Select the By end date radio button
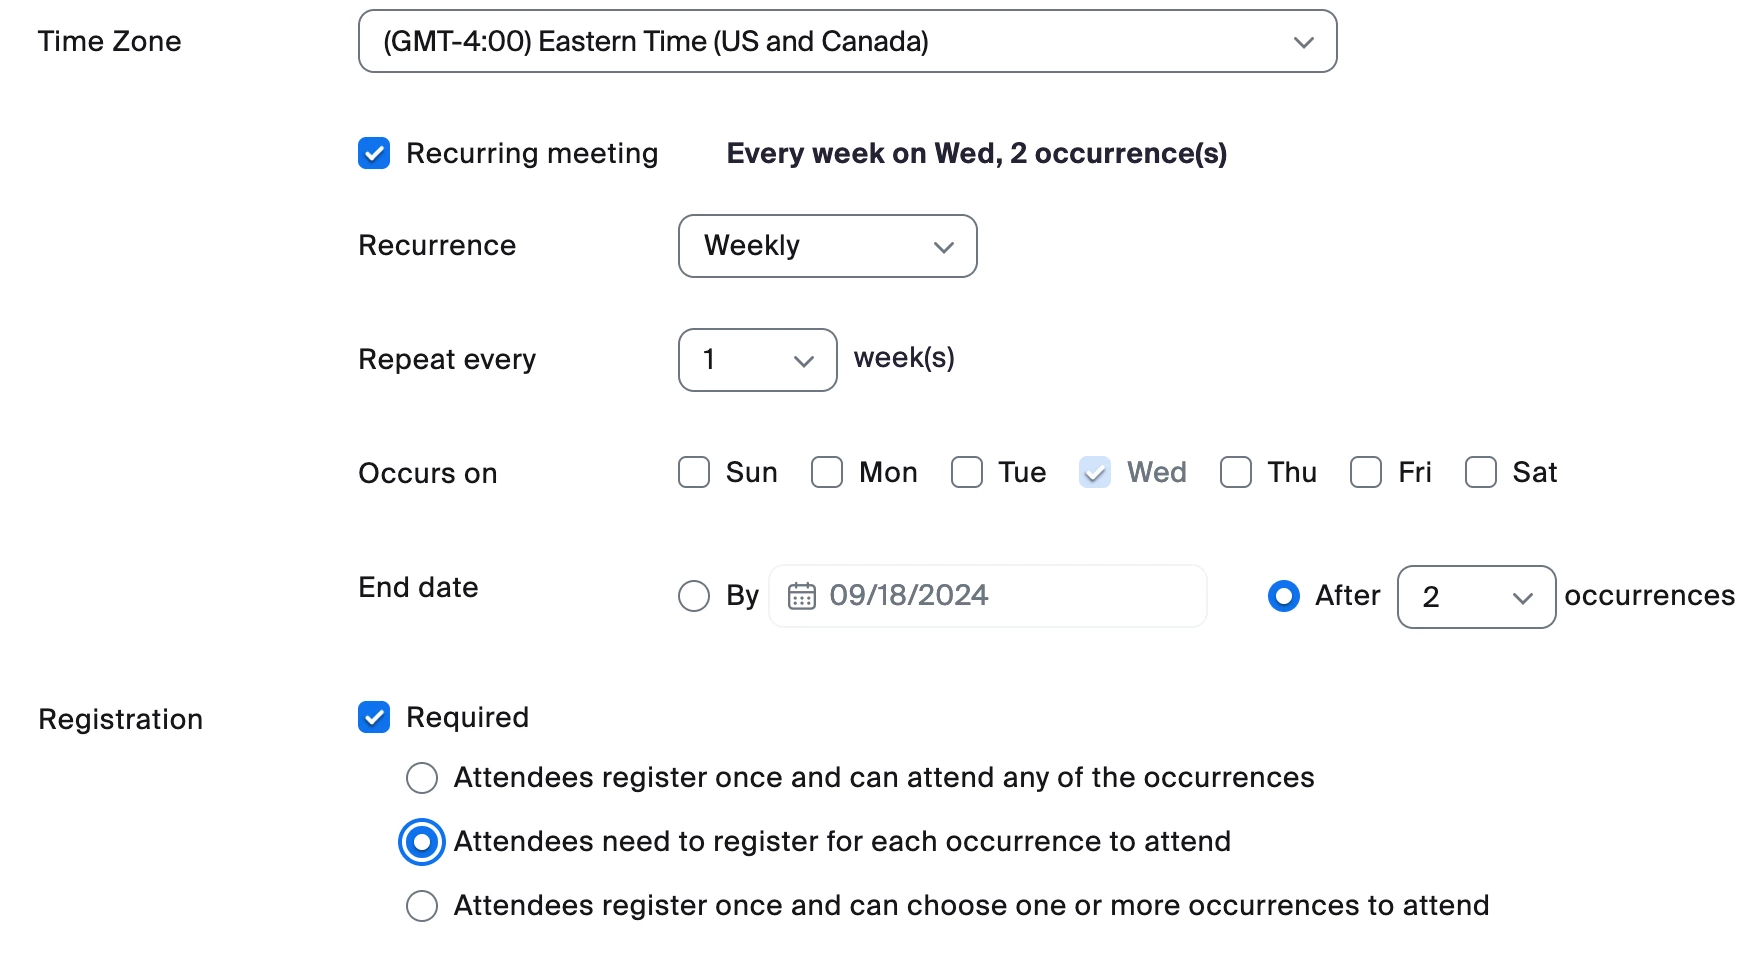Image resolution: width=1760 pixels, height=968 pixels. coord(694,596)
